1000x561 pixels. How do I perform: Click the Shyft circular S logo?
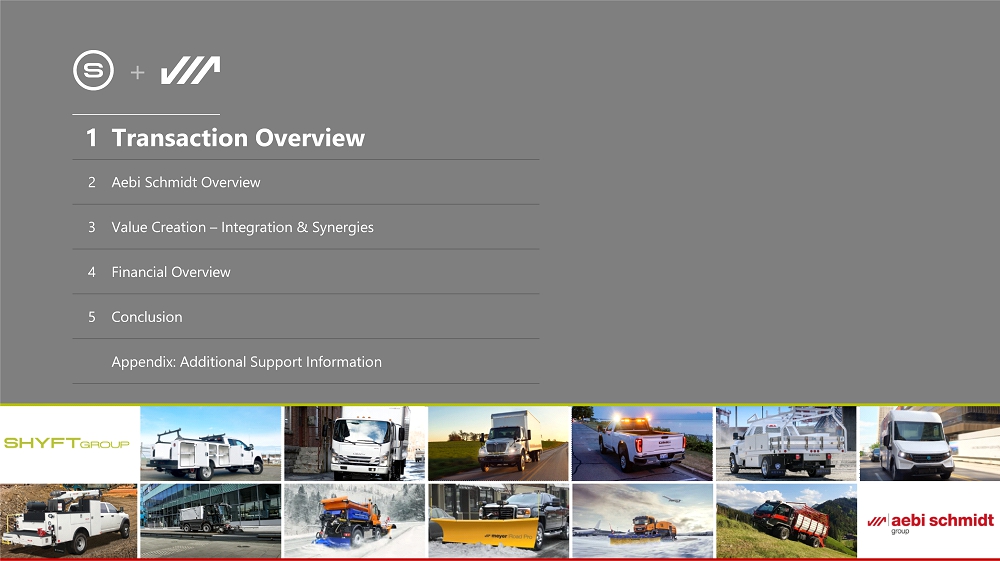(93, 70)
